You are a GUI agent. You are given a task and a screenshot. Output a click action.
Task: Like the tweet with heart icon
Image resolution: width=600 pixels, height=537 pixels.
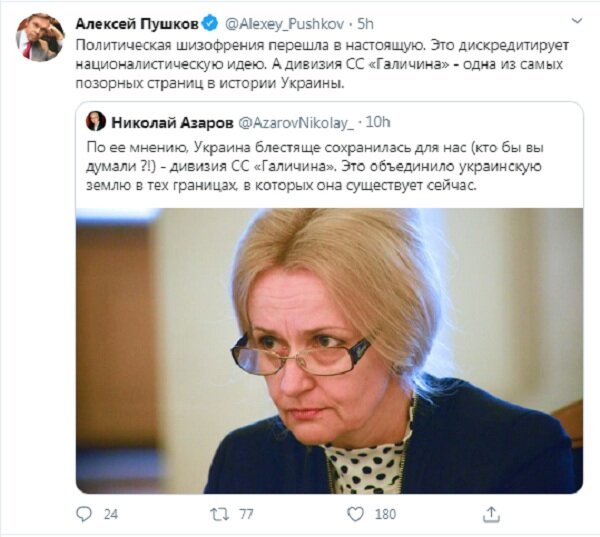pos(355,514)
